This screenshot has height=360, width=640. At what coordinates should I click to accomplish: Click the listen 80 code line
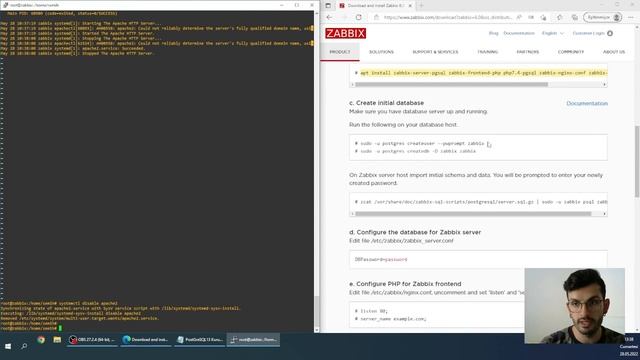tap(371, 311)
